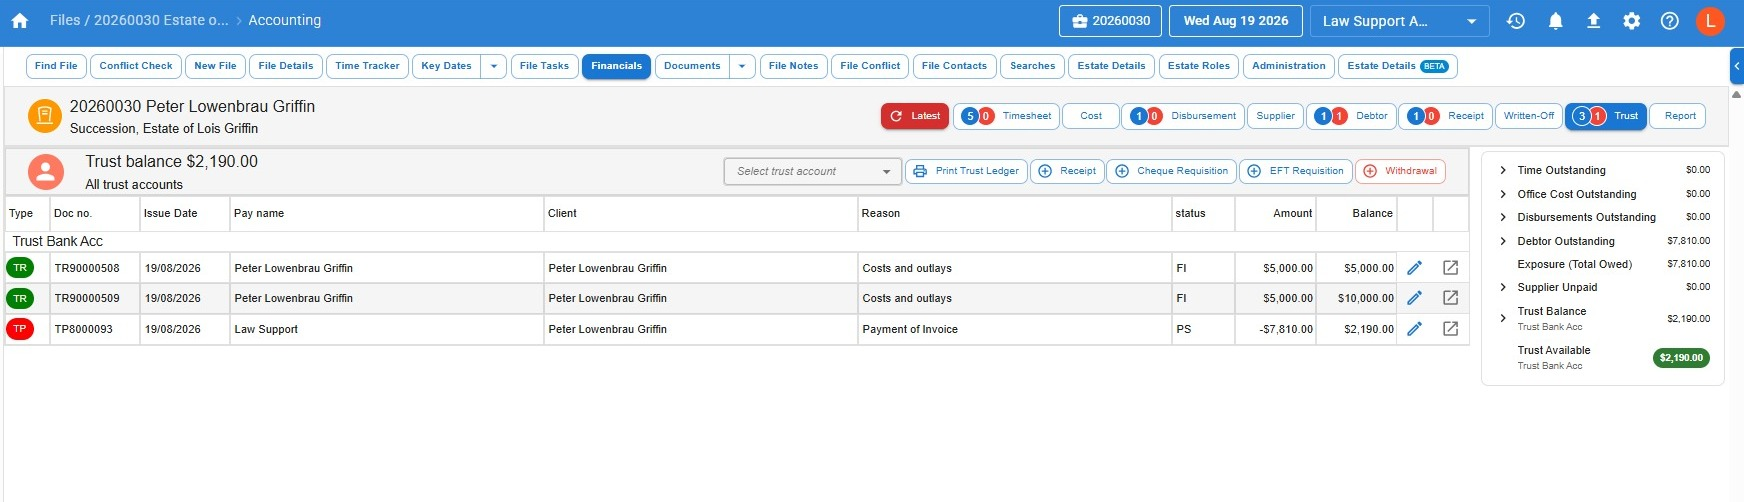
Task: Open the user avatar L
Action: [1710, 21]
